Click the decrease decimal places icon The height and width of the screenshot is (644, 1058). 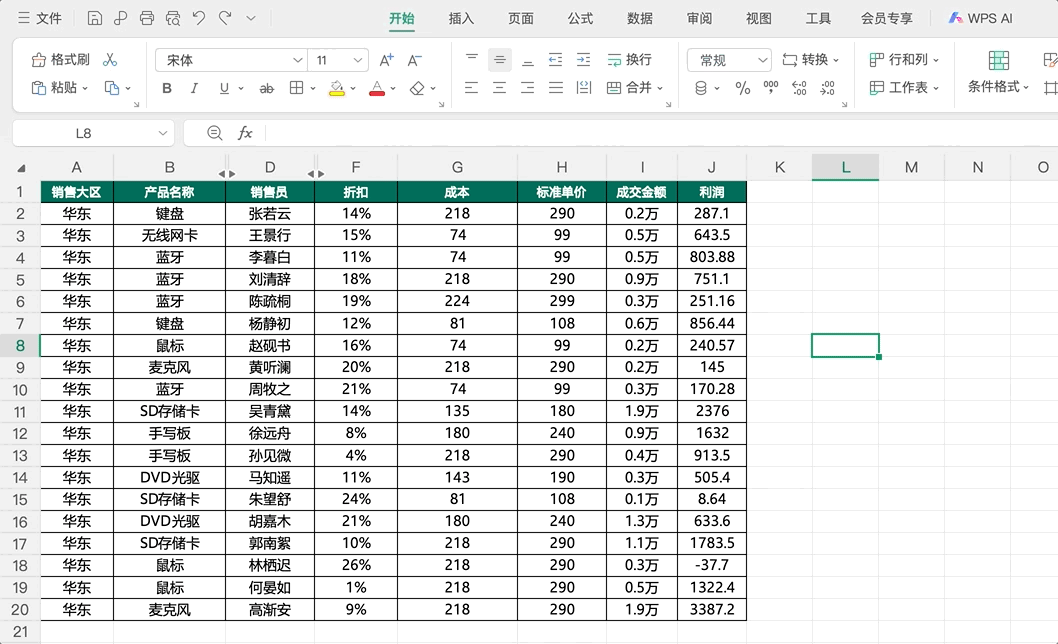tap(827, 88)
